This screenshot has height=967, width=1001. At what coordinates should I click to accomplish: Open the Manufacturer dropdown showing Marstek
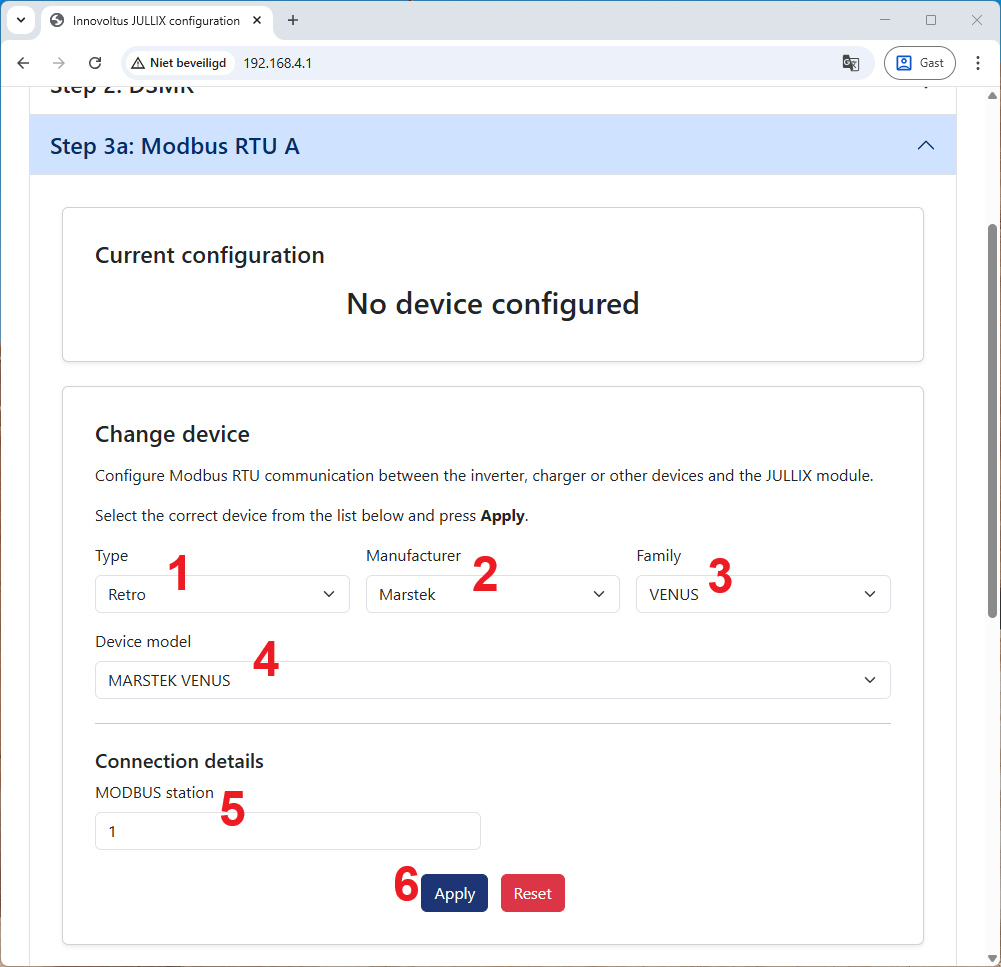coord(492,594)
